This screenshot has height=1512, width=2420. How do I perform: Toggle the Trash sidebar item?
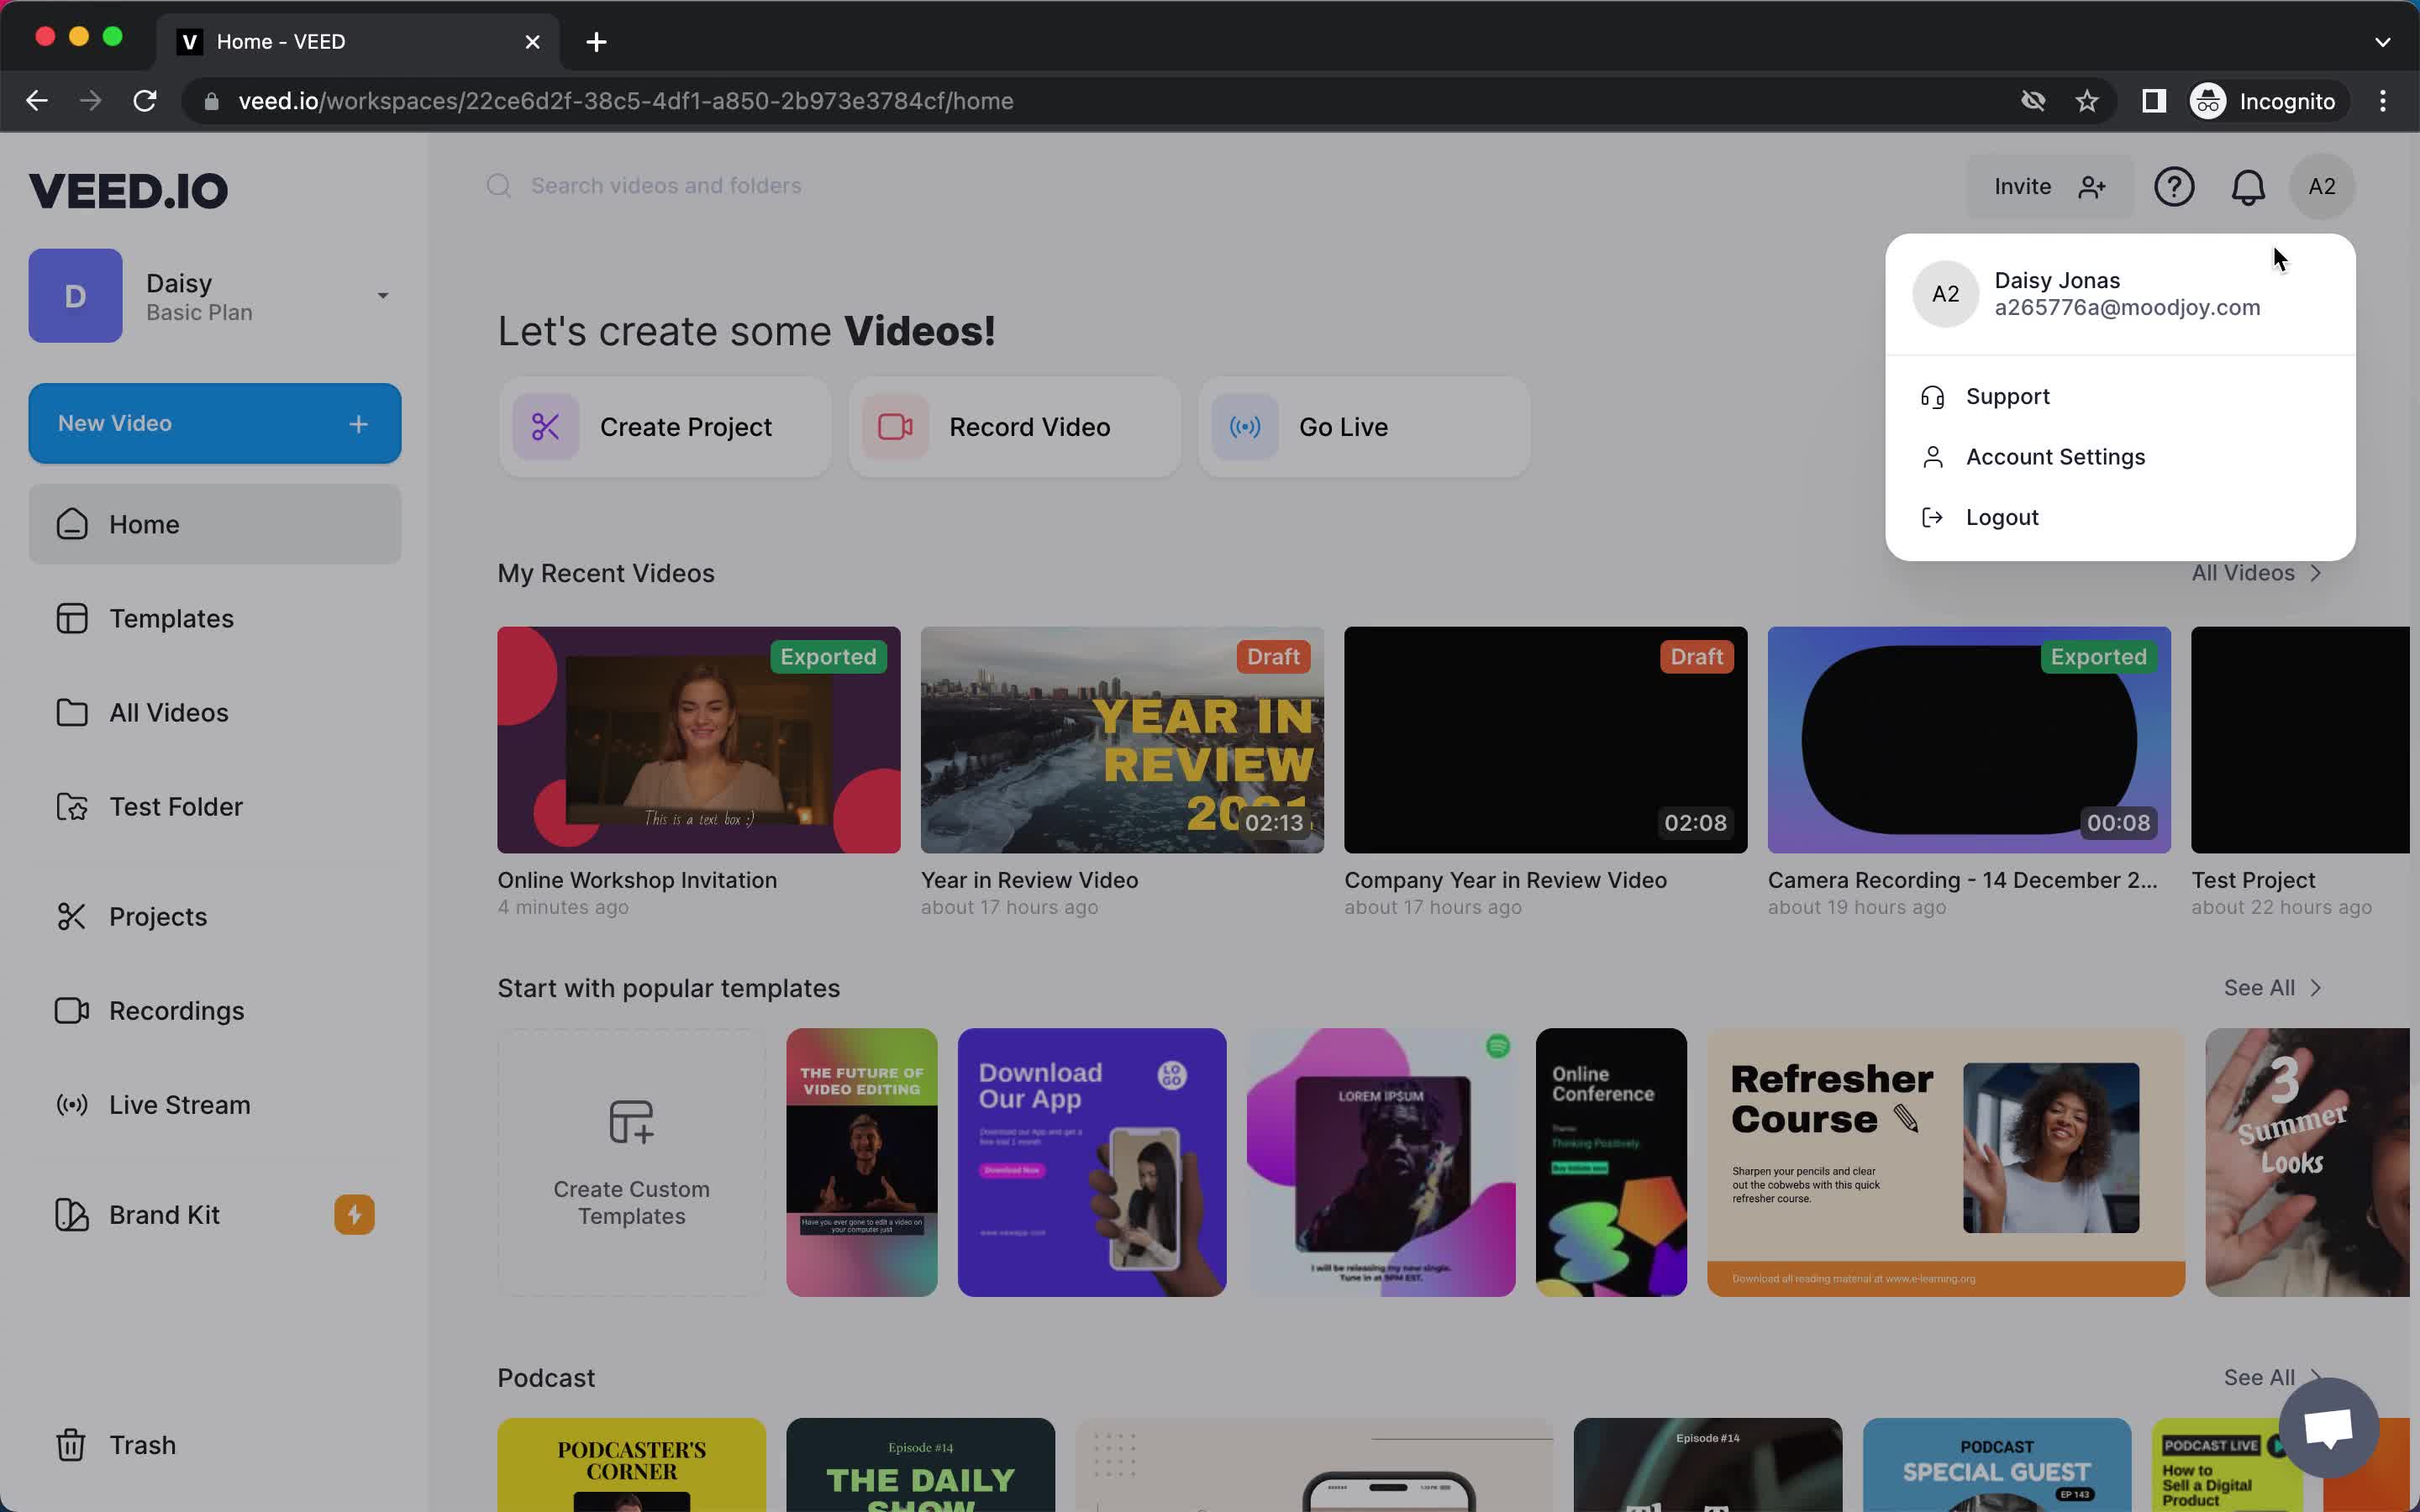(143, 1444)
